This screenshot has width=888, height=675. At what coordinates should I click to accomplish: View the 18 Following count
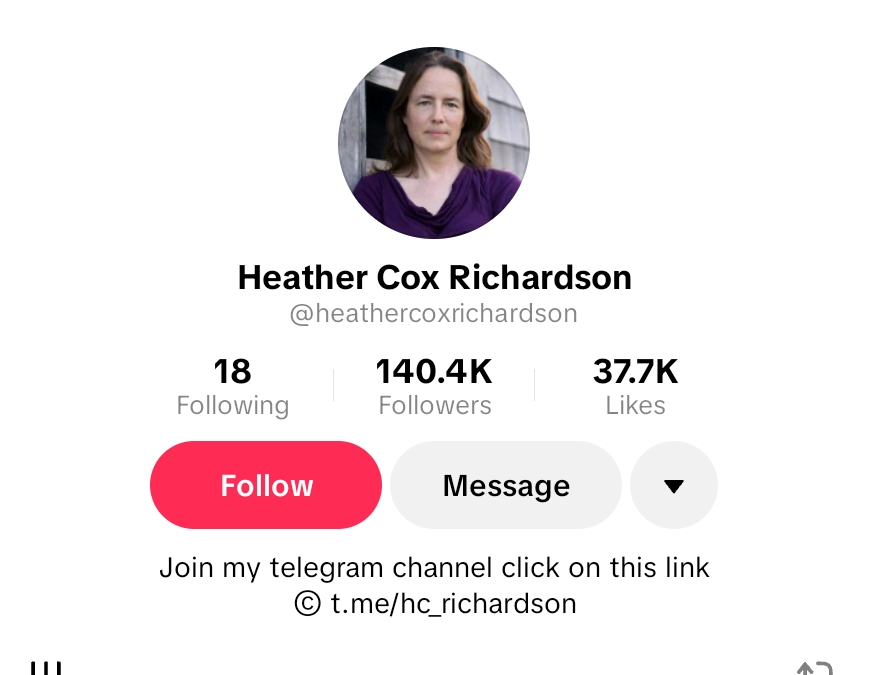coord(232,371)
